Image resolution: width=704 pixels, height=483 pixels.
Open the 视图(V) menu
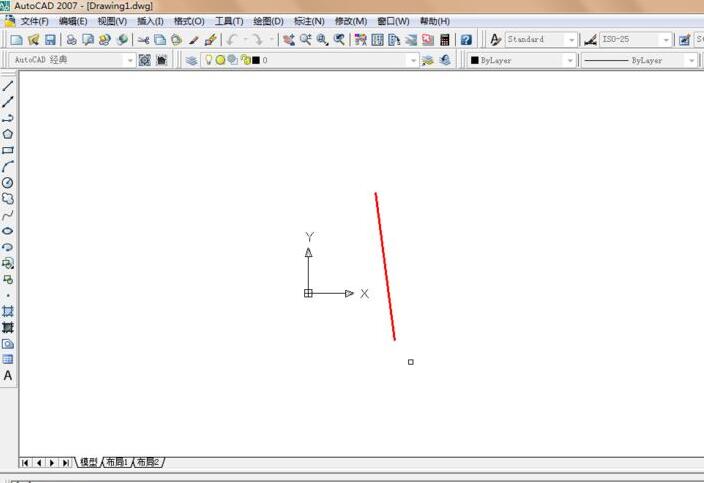click(x=112, y=21)
